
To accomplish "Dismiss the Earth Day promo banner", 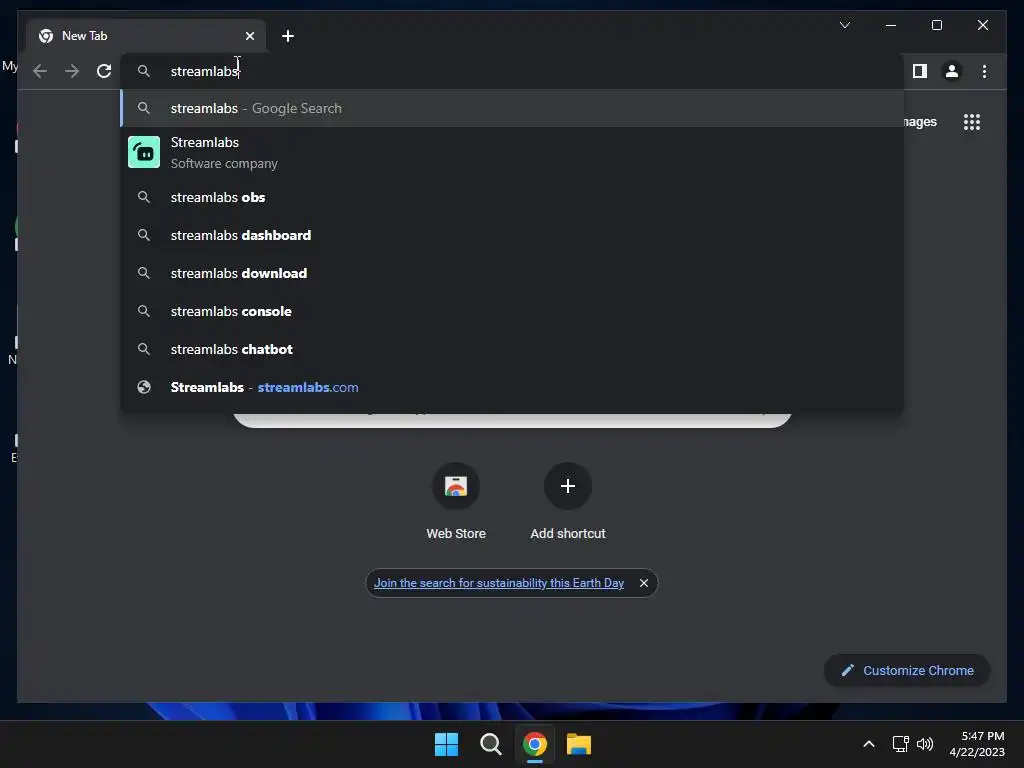I will click(644, 583).
